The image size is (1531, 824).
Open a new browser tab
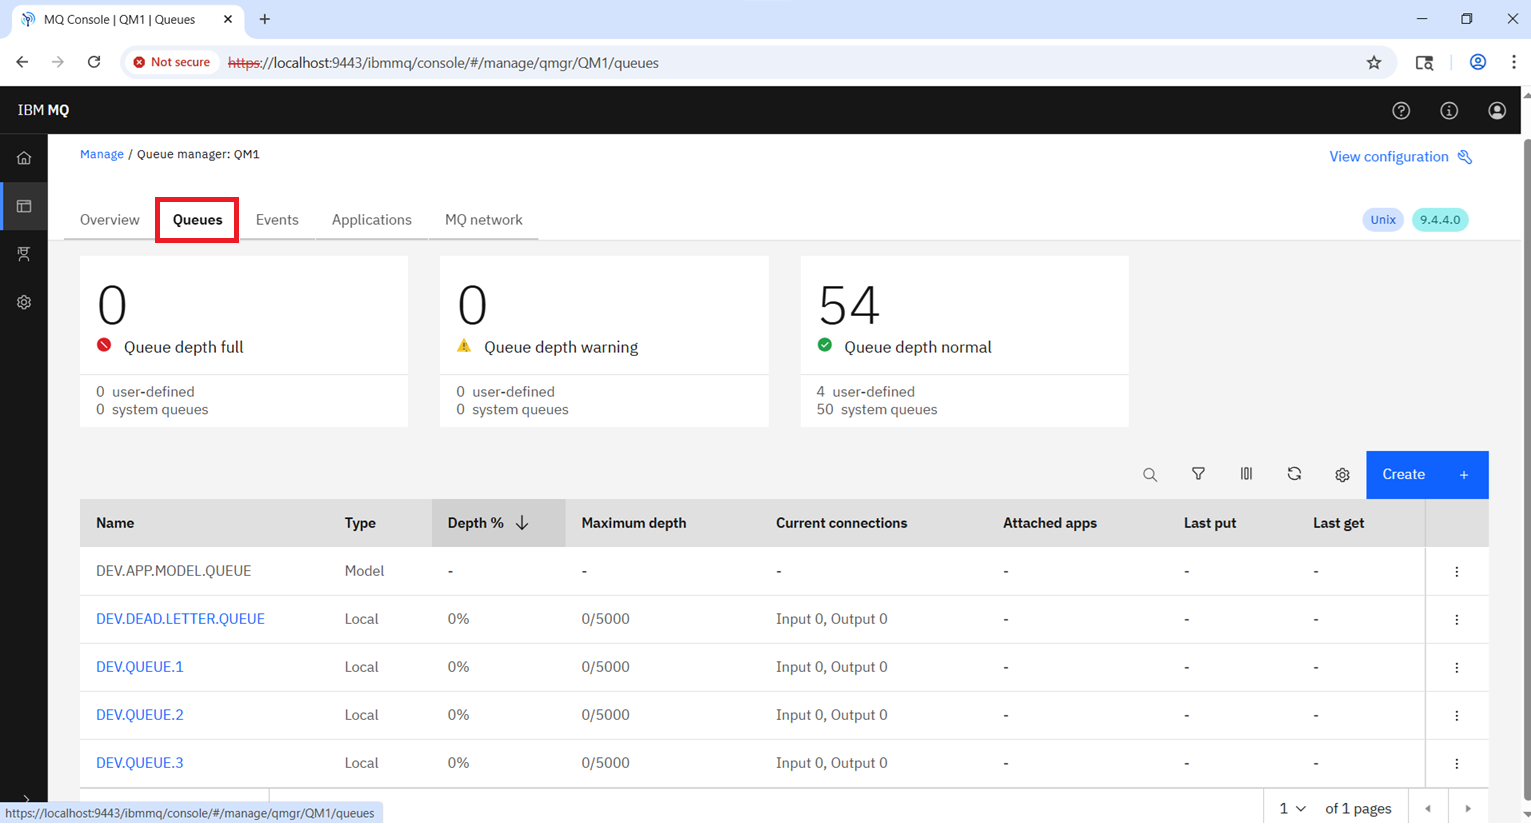(265, 19)
